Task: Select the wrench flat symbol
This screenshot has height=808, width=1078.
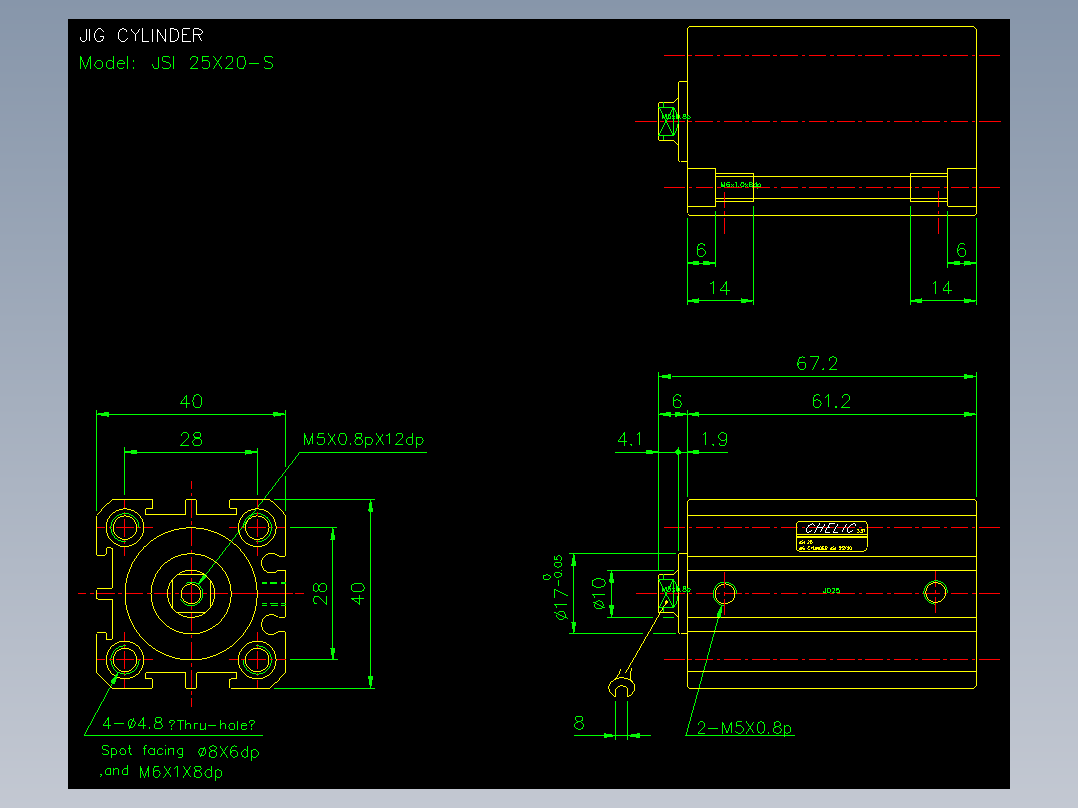Action: [622, 684]
